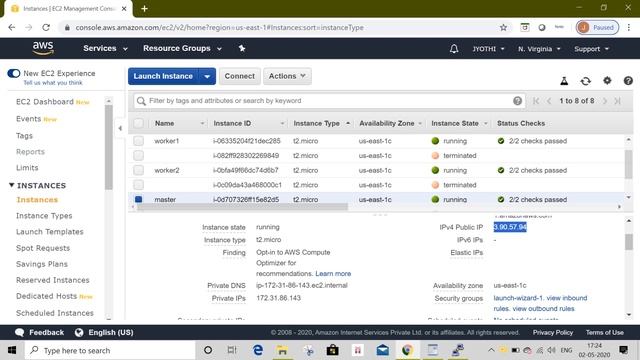The height and width of the screenshot is (360, 640).
Task: Open EC2 Dashboard in sidebar
Action: tap(44, 102)
